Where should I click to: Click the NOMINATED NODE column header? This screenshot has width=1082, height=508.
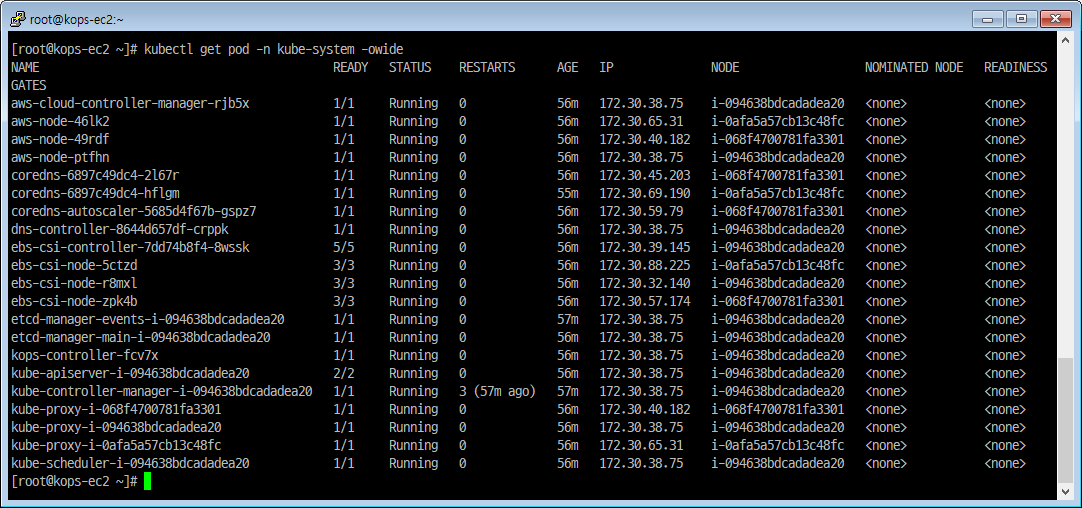coord(914,68)
